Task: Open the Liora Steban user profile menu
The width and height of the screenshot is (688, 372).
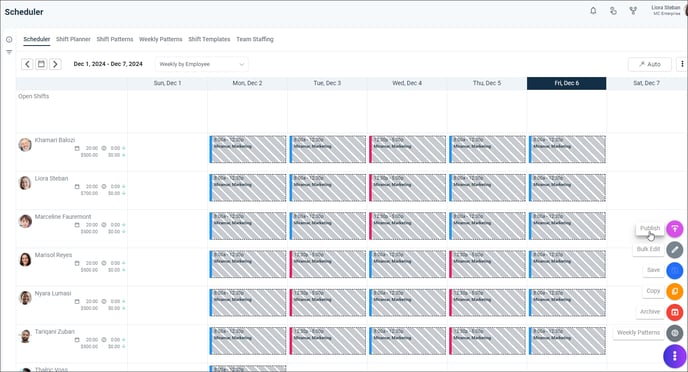Action: pos(666,11)
